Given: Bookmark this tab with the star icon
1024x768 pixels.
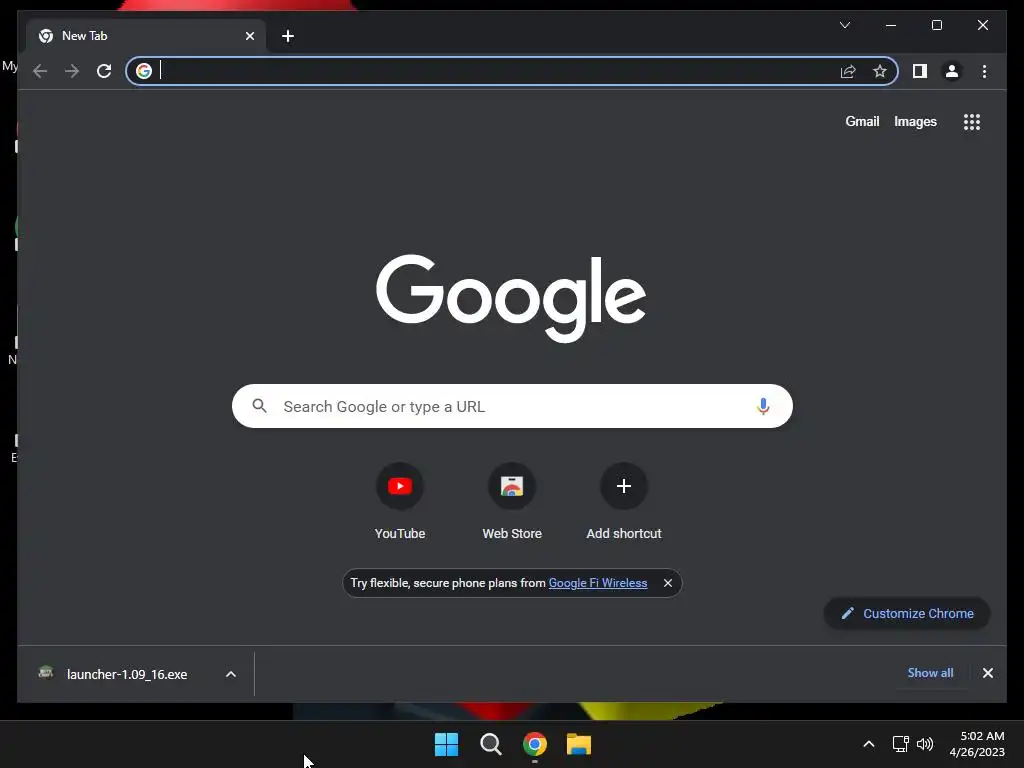Looking at the screenshot, I should (880, 71).
